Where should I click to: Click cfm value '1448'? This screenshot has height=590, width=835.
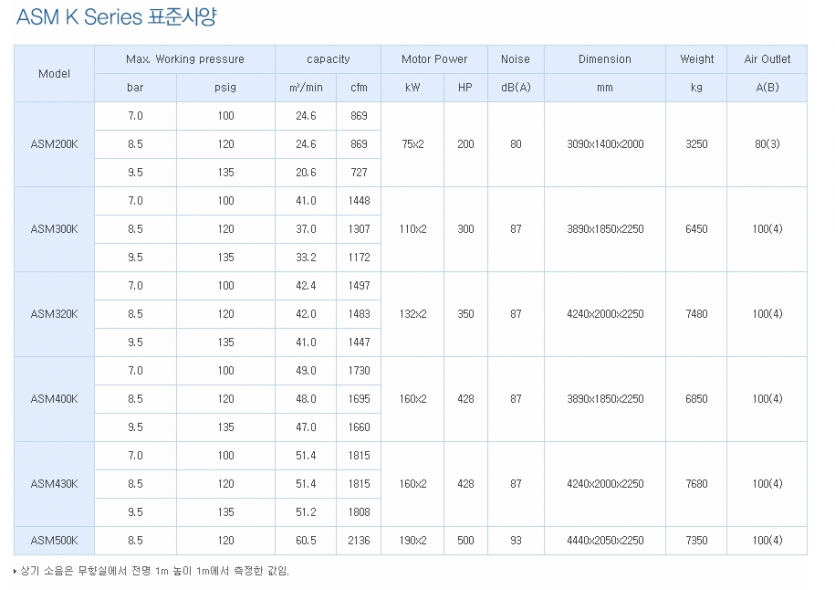[x=359, y=201]
